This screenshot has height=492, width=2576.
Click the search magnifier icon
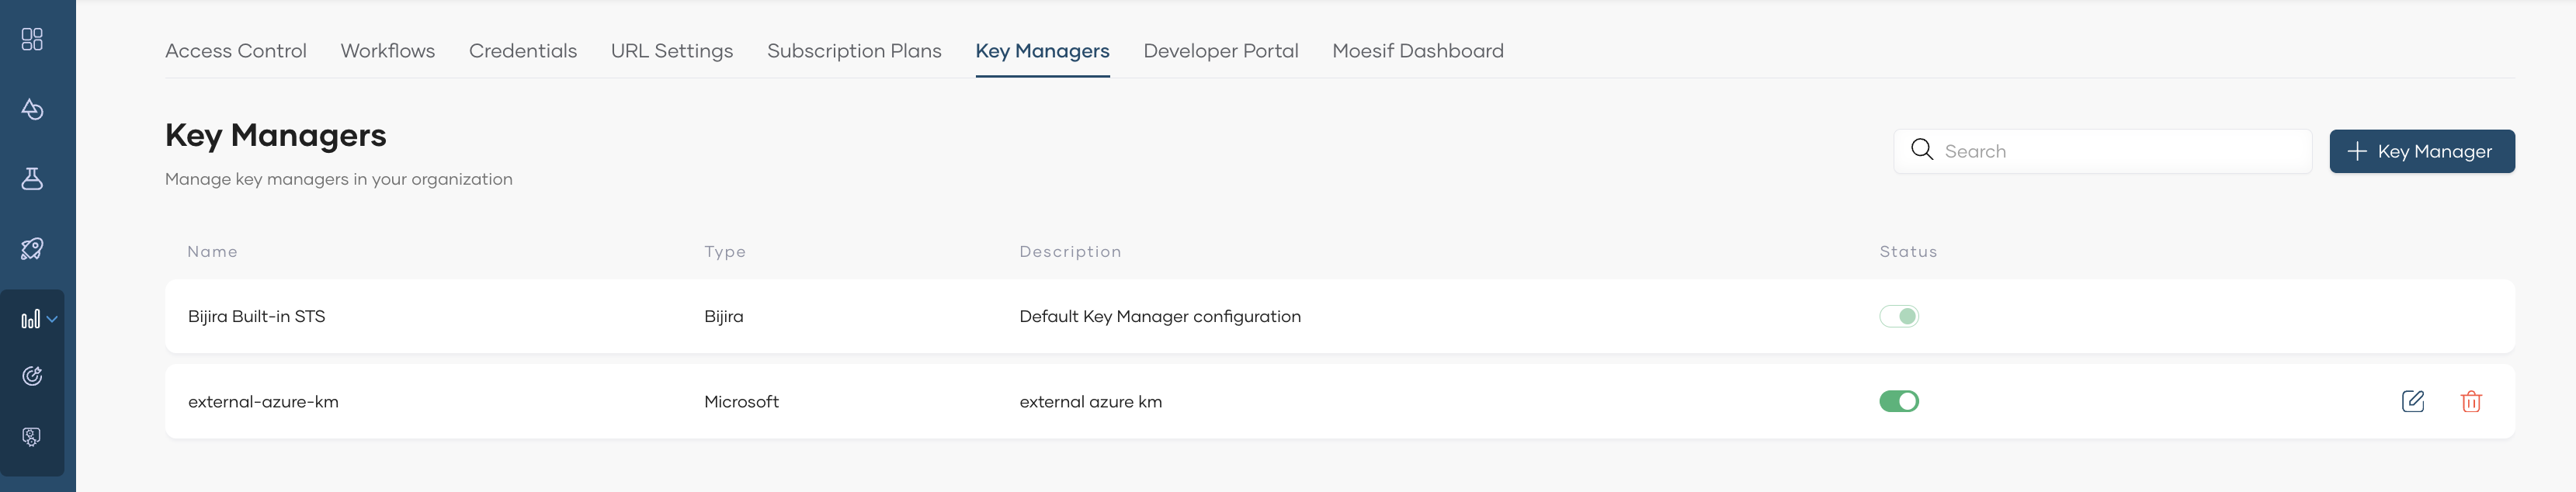point(1922,150)
